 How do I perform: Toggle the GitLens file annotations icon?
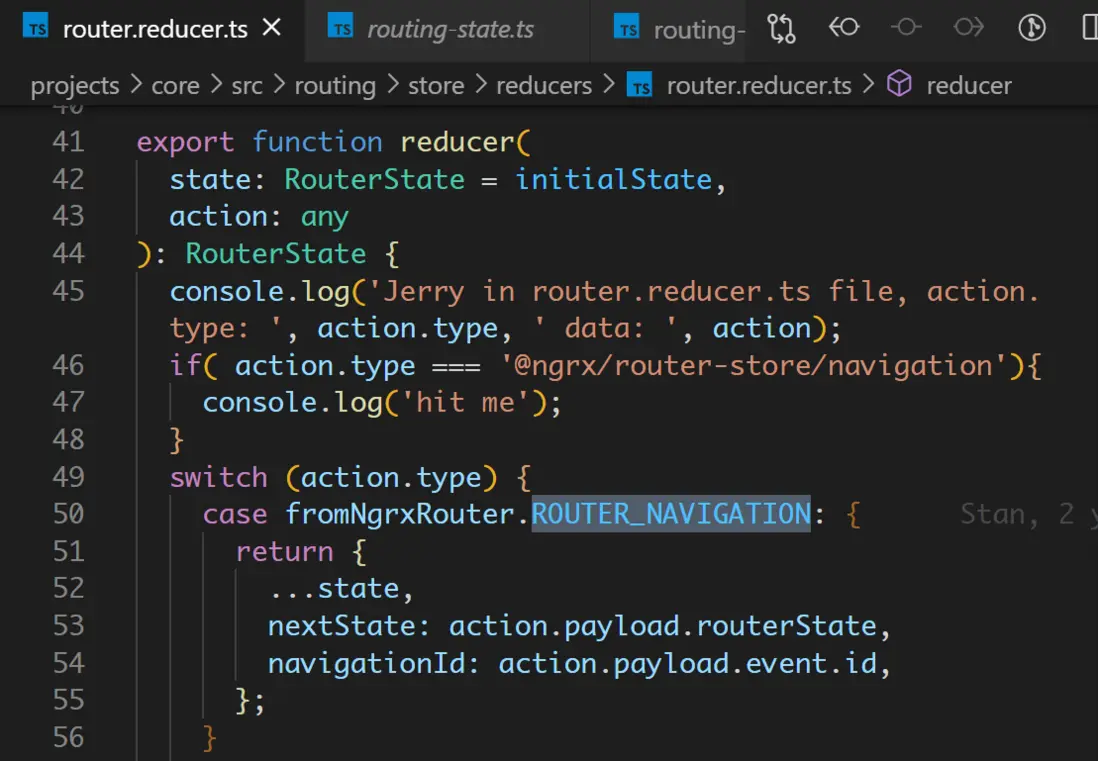click(1031, 28)
